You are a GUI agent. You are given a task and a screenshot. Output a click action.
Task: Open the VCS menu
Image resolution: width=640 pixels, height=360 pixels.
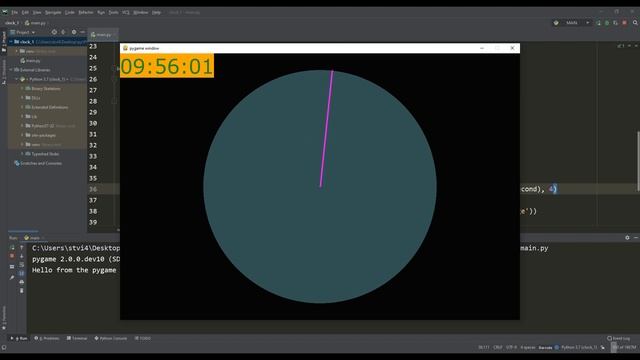(x=126, y=12)
